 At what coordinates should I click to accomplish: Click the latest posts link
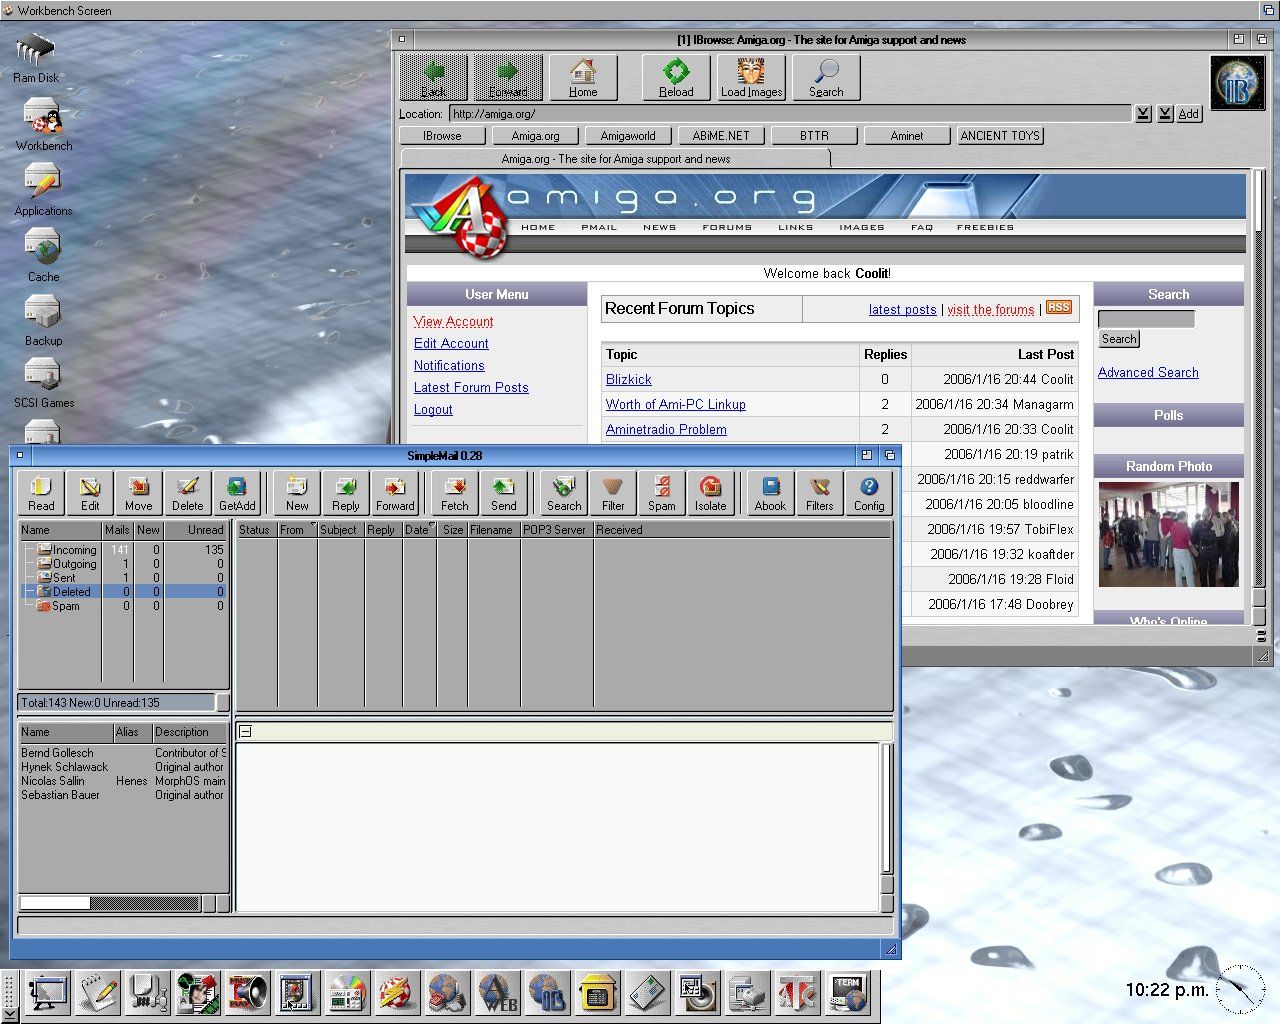902,310
